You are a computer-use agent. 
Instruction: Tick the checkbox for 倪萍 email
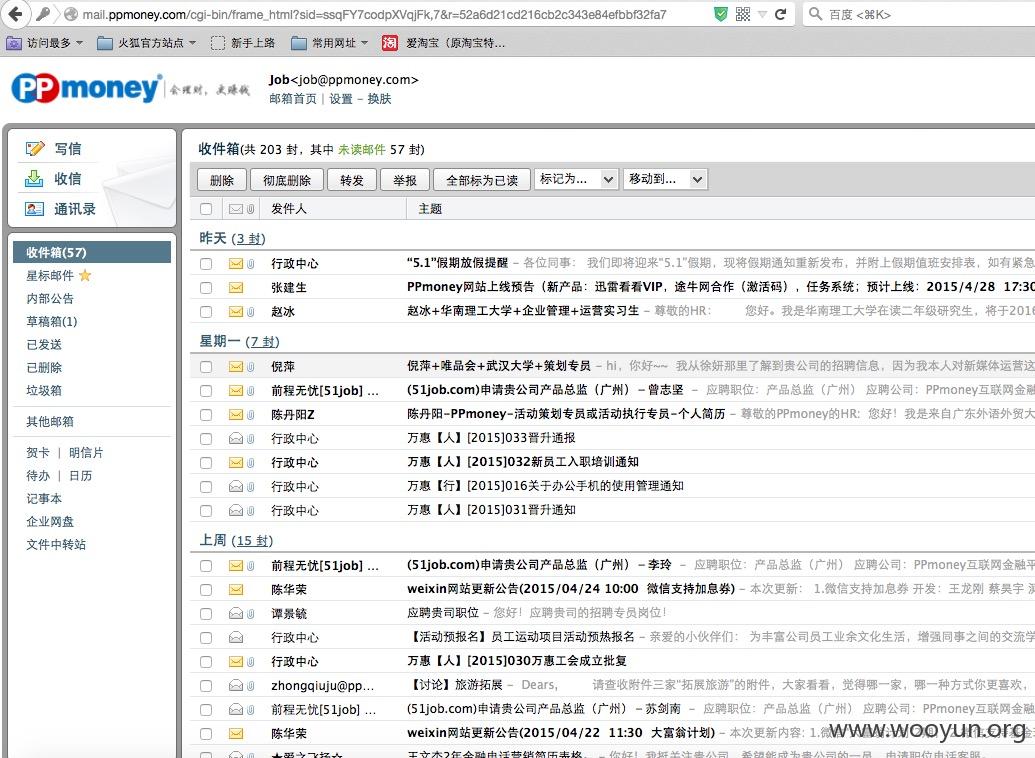(206, 366)
